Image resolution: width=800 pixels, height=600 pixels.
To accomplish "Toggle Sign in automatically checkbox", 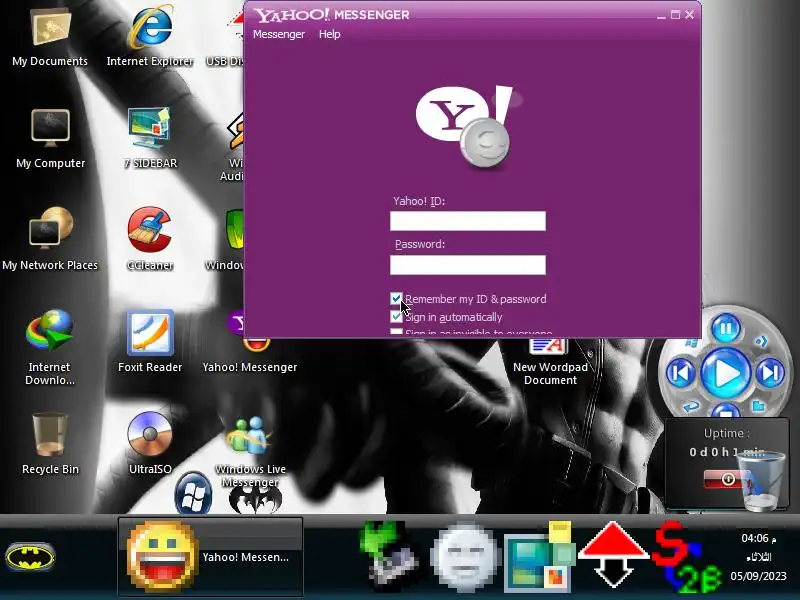I will (x=396, y=317).
